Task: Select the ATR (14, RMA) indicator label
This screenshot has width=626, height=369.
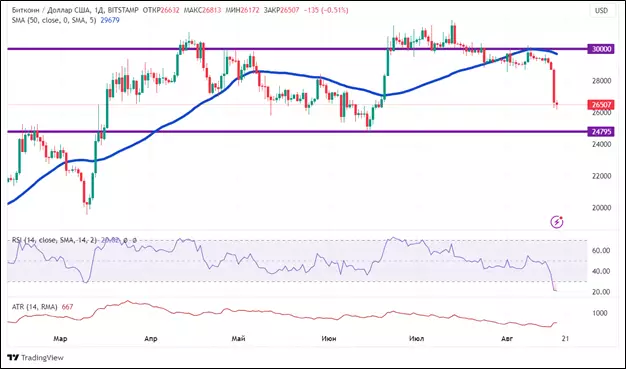Action: coord(36,307)
